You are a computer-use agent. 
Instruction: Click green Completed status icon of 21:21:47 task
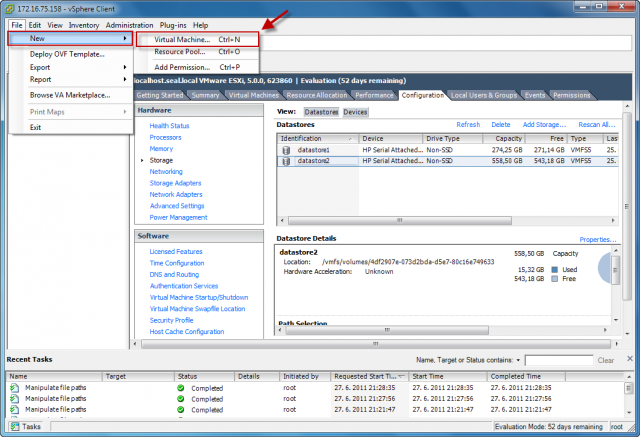pos(180,410)
